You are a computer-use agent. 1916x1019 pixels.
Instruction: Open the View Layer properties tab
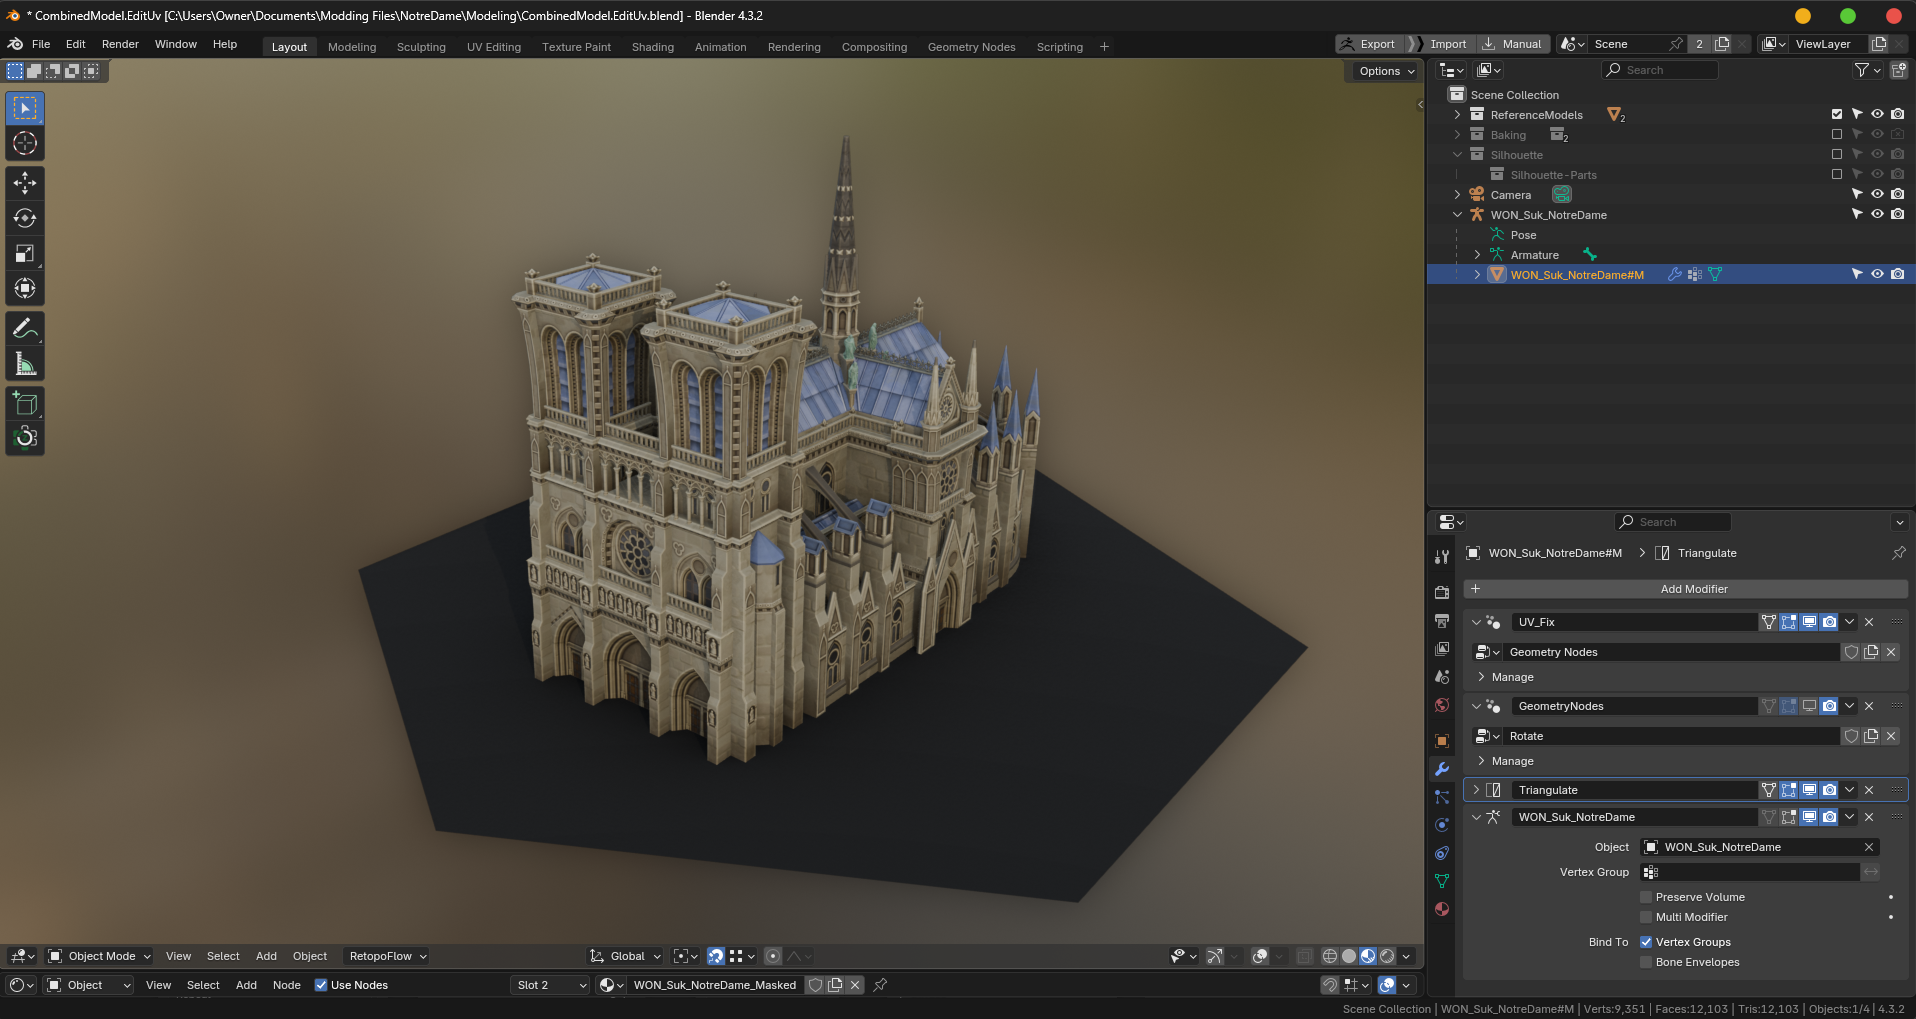tap(1441, 649)
